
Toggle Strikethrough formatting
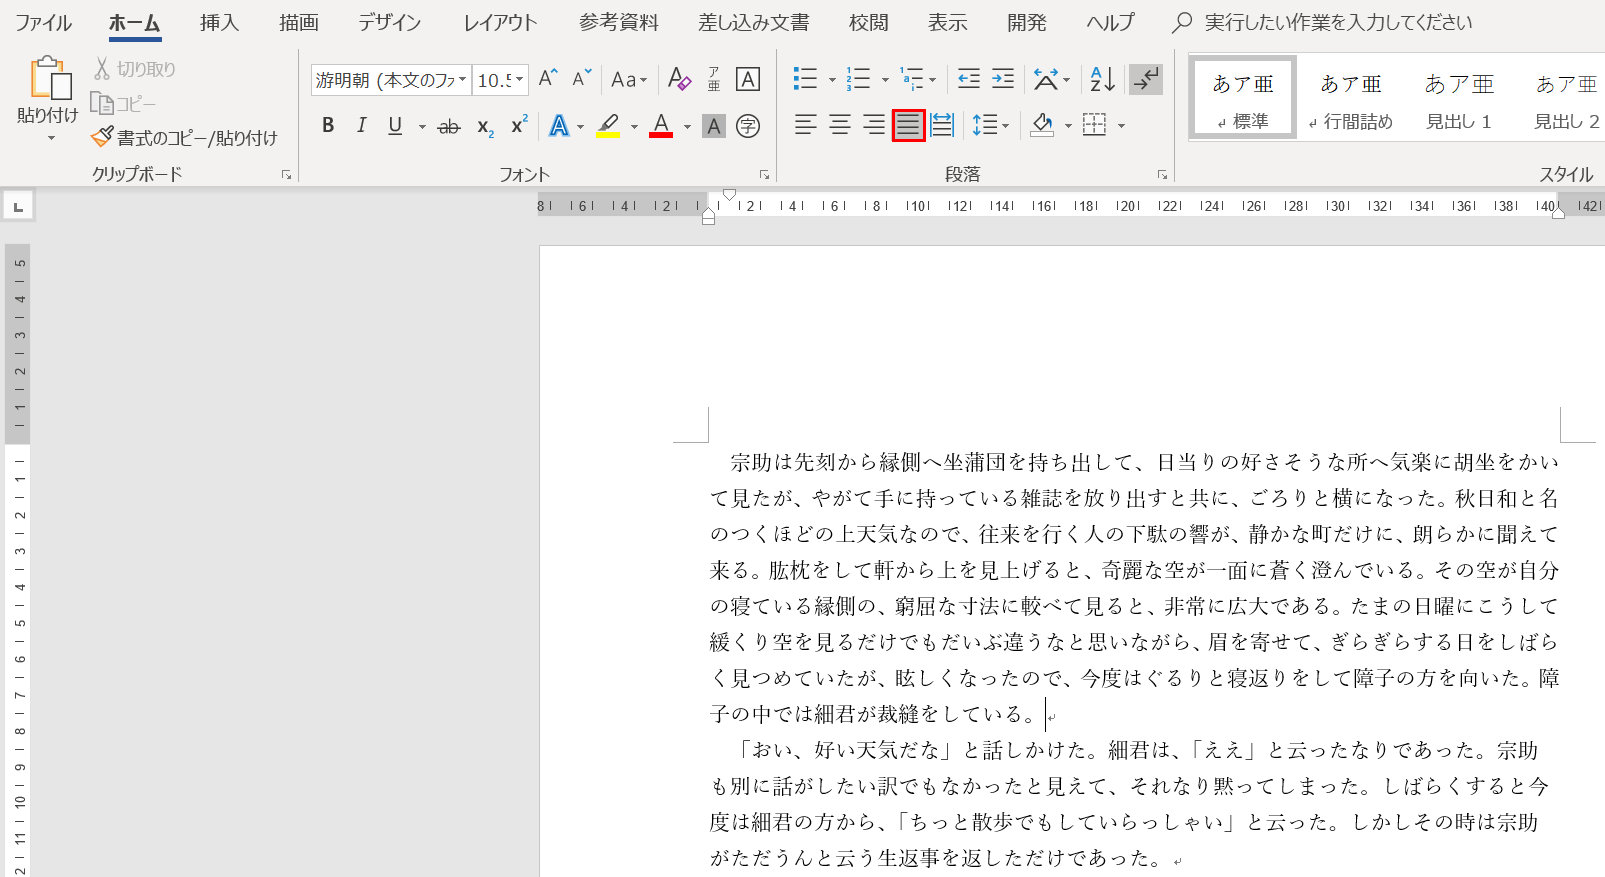pos(449,126)
